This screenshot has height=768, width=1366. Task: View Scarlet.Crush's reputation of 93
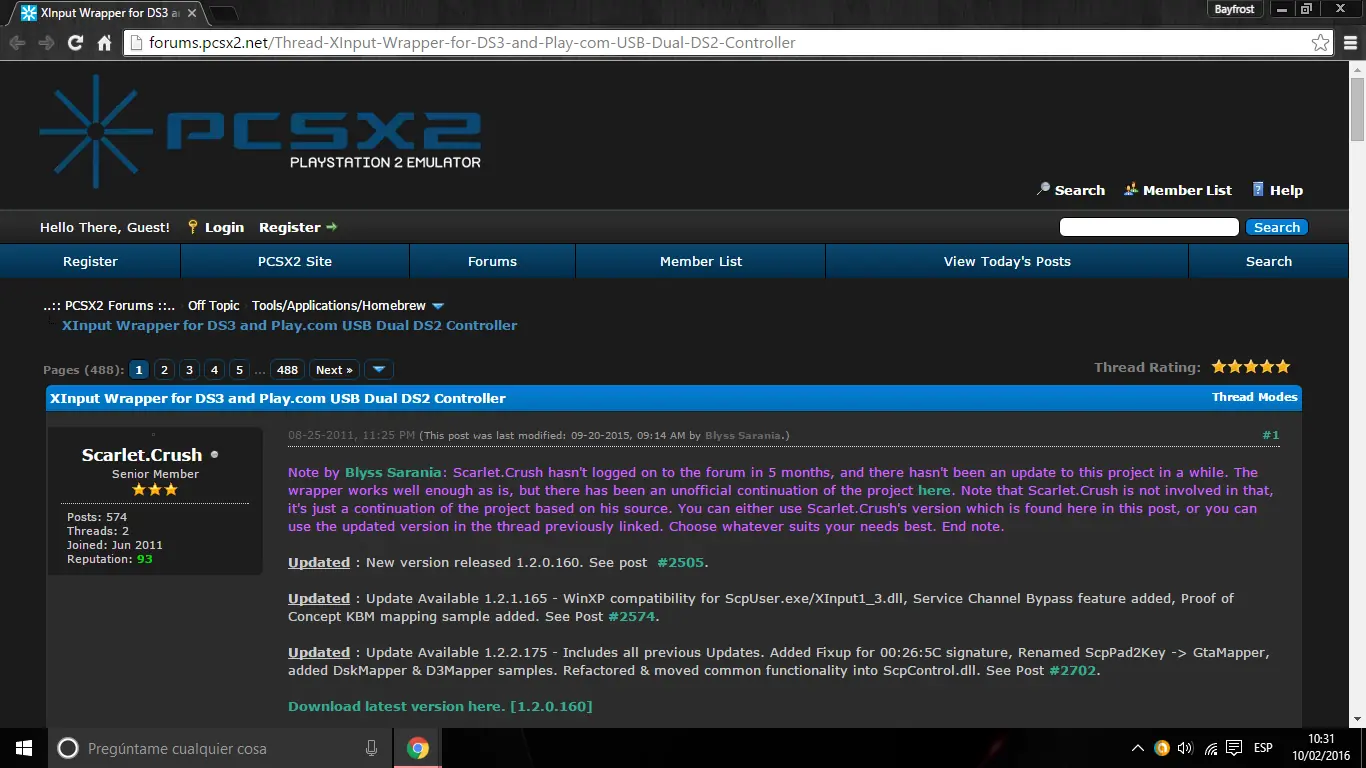coord(145,560)
